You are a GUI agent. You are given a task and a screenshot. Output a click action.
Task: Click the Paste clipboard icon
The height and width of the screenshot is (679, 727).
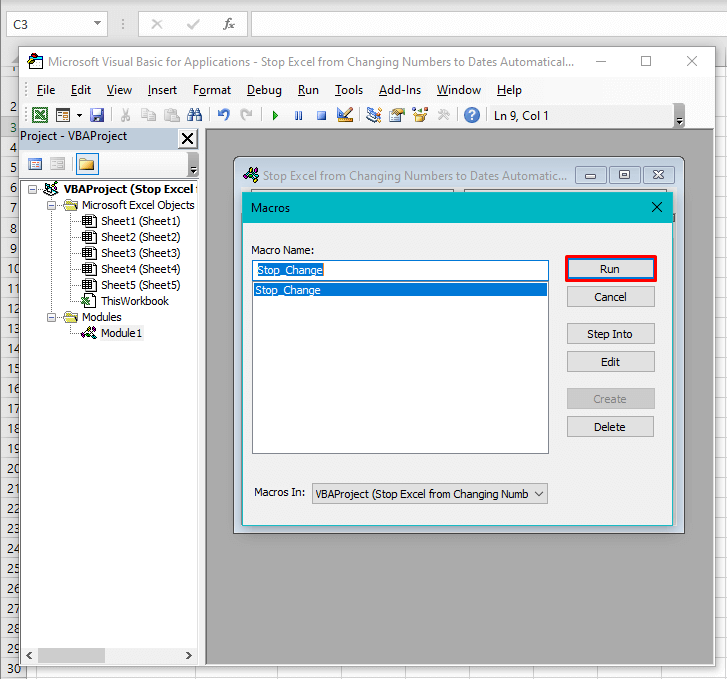(172, 115)
